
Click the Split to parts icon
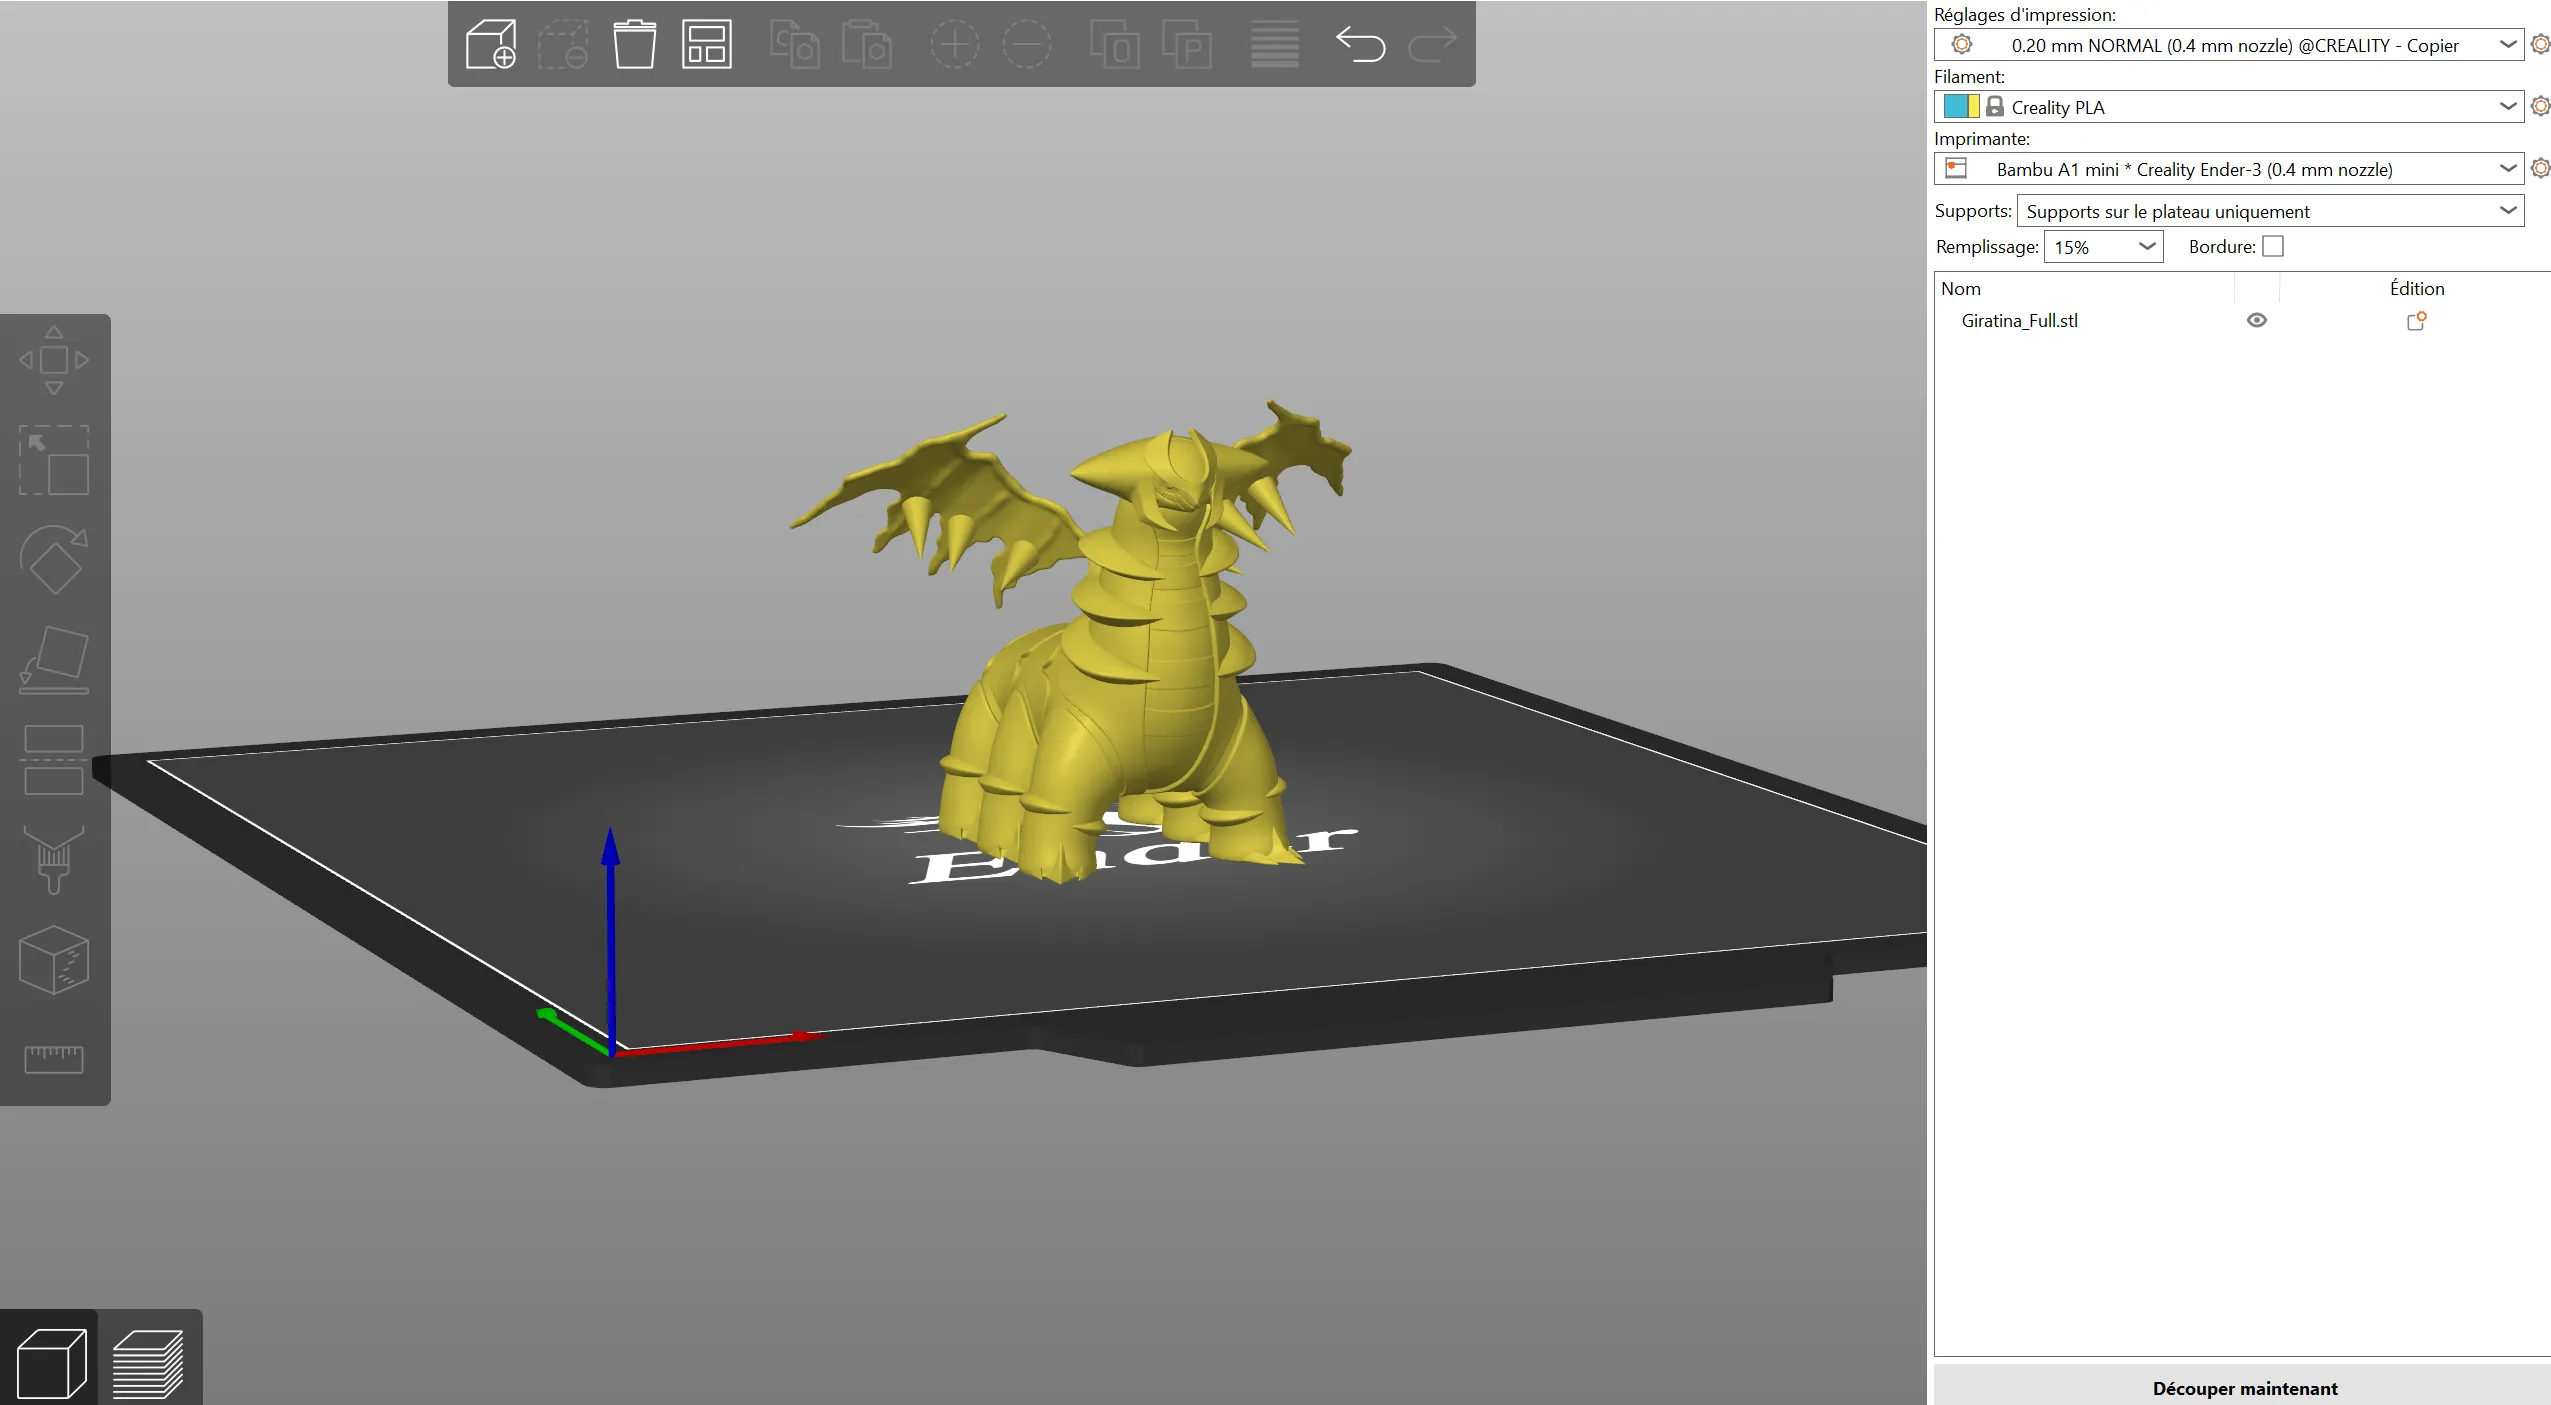coord(1187,44)
